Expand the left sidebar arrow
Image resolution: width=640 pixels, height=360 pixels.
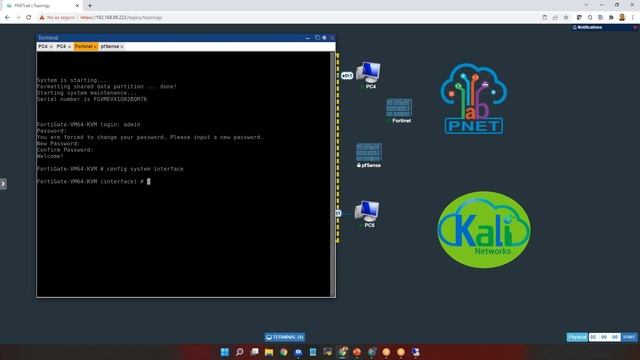[x=3, y=184]
